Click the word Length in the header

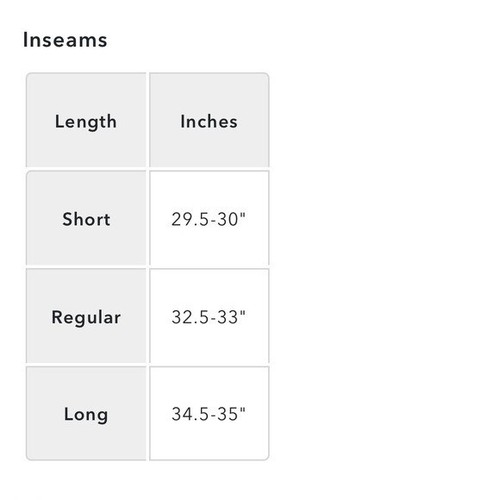coord(86,122)
